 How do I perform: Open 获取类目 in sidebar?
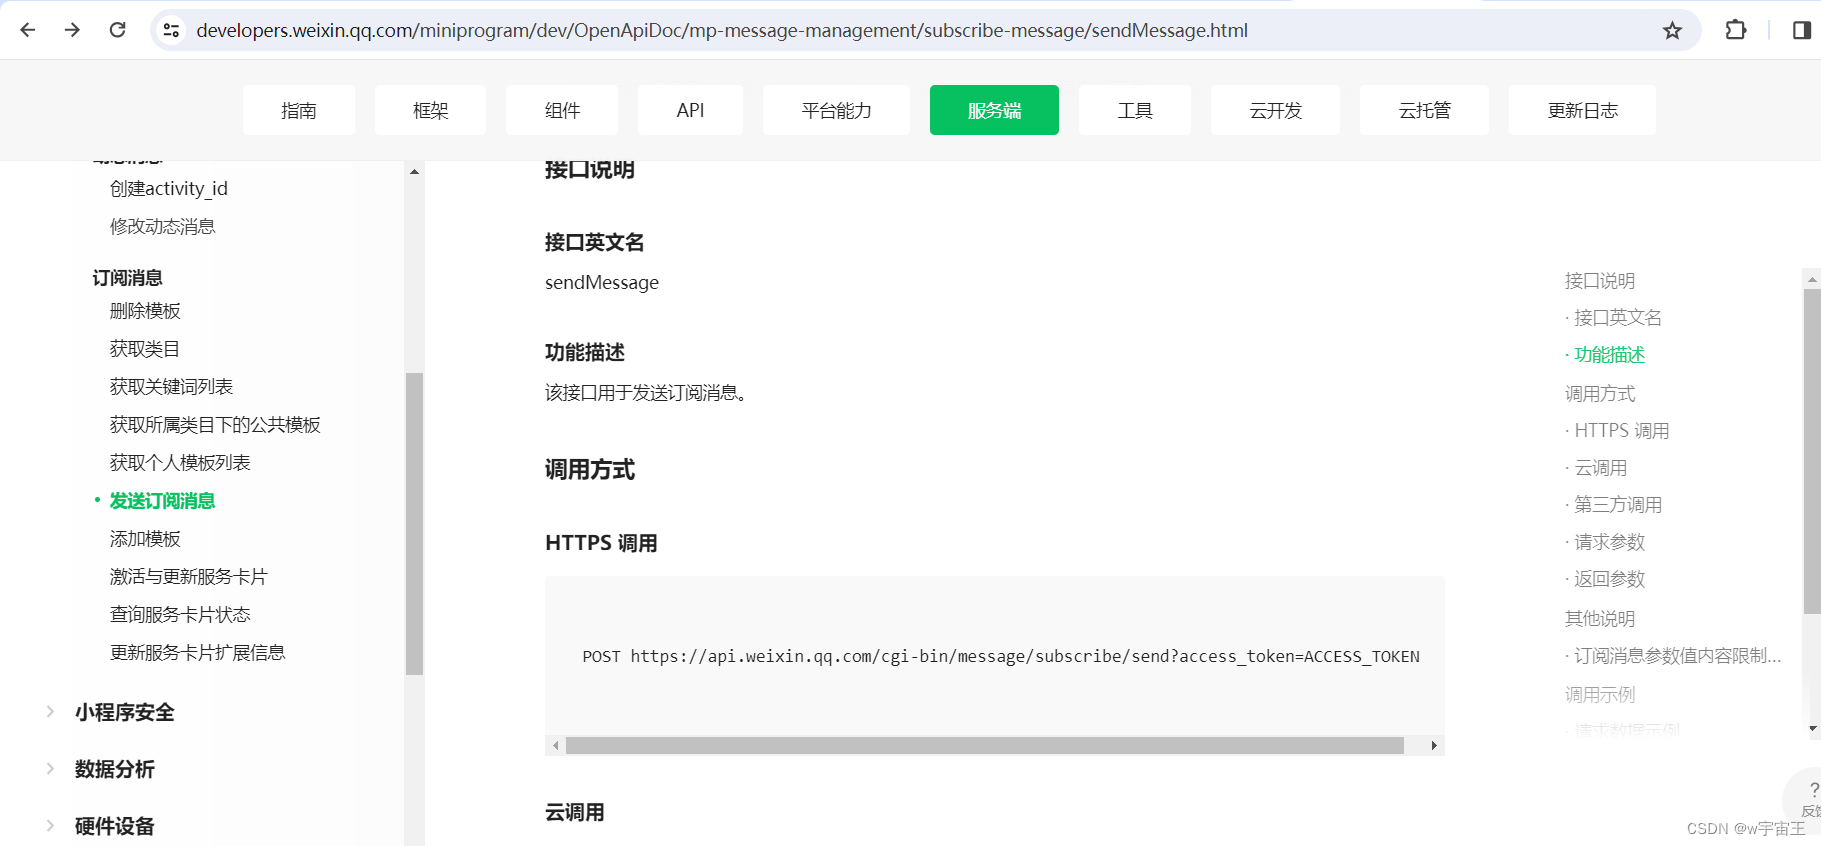click(145, 349)
